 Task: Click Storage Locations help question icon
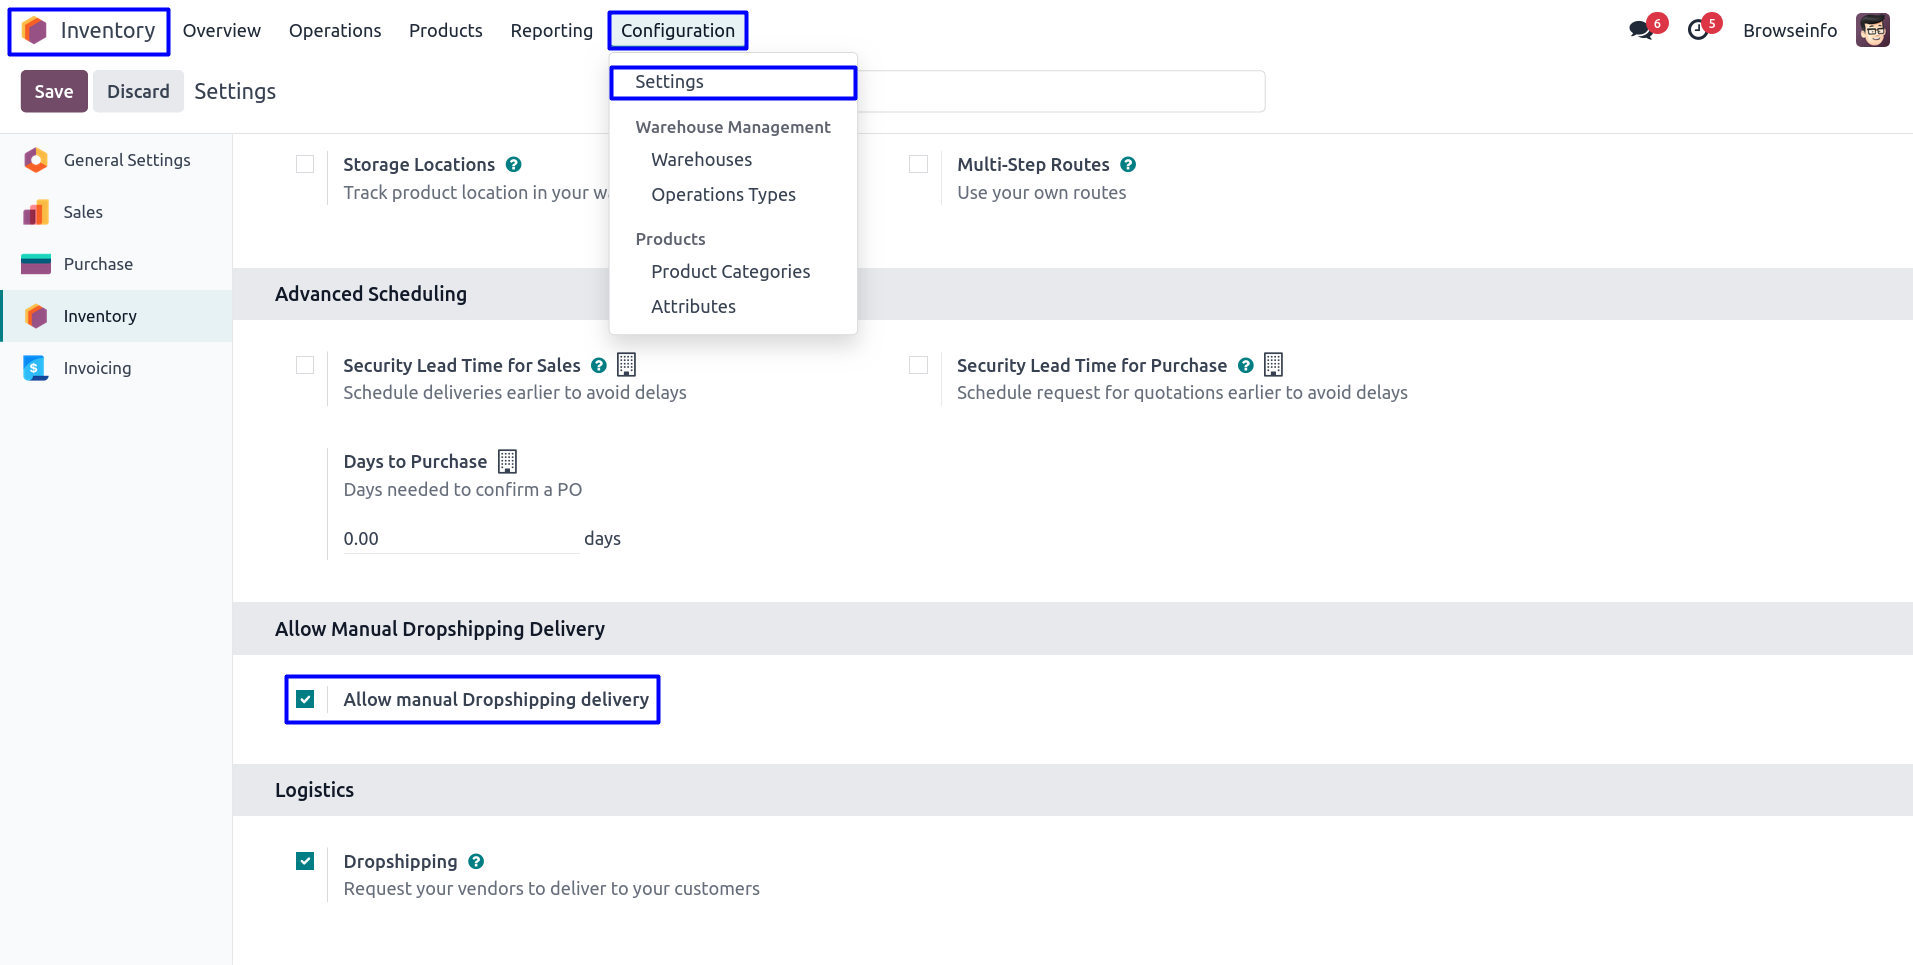(x=513, y=165)
